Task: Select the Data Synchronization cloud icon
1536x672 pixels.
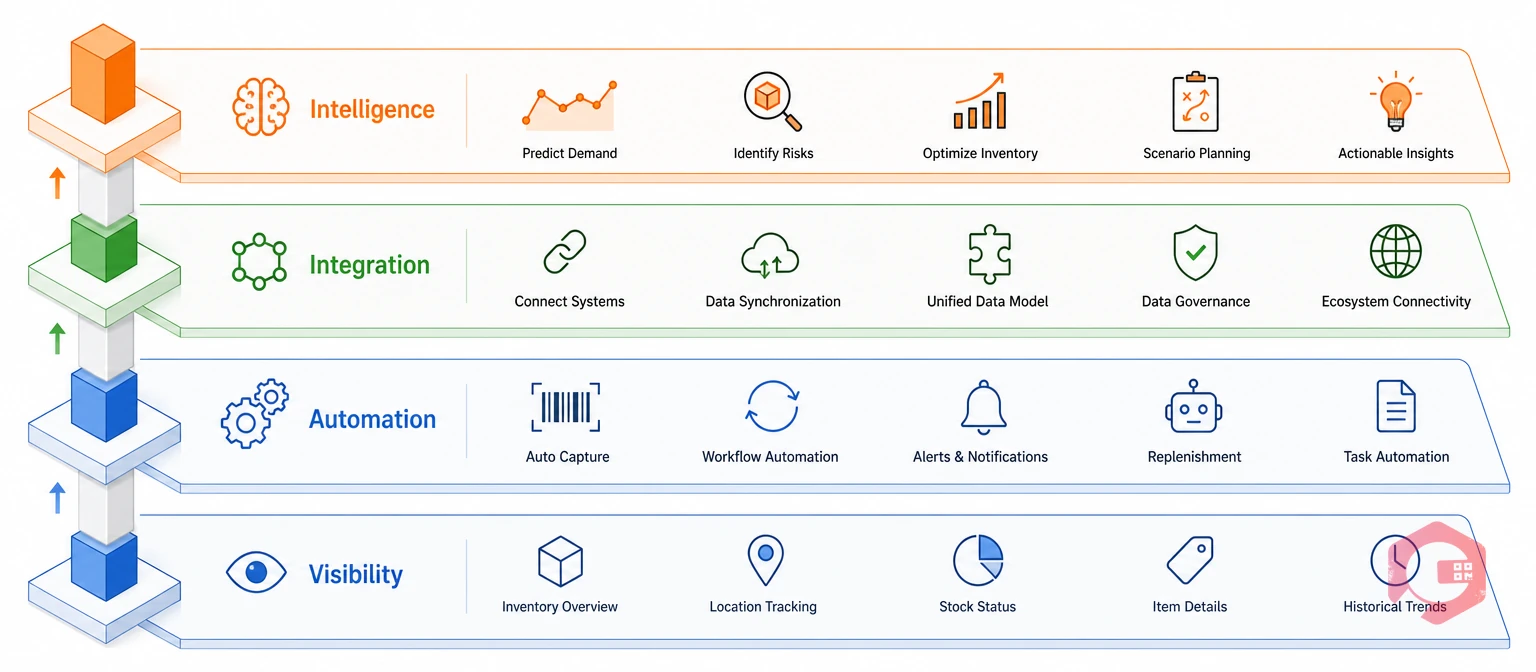Action: pos(770,253)
